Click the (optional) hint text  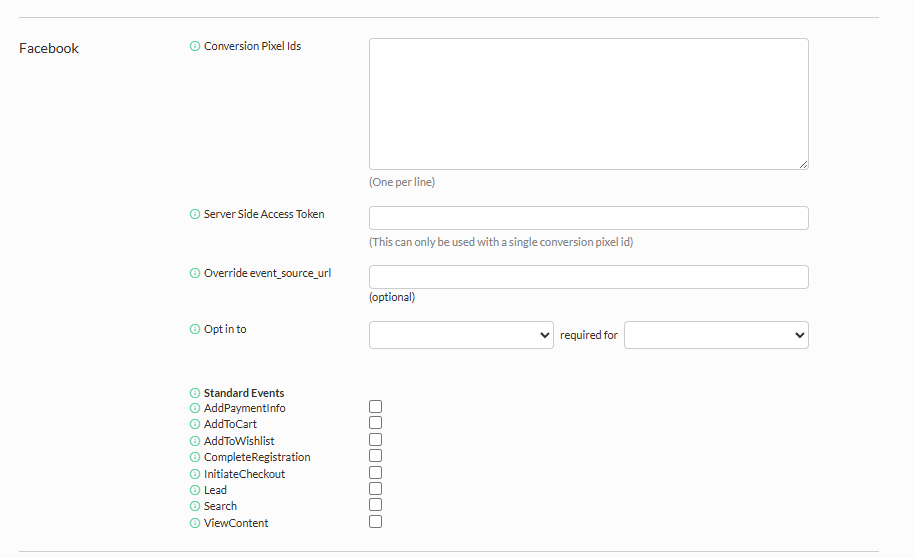392,297
